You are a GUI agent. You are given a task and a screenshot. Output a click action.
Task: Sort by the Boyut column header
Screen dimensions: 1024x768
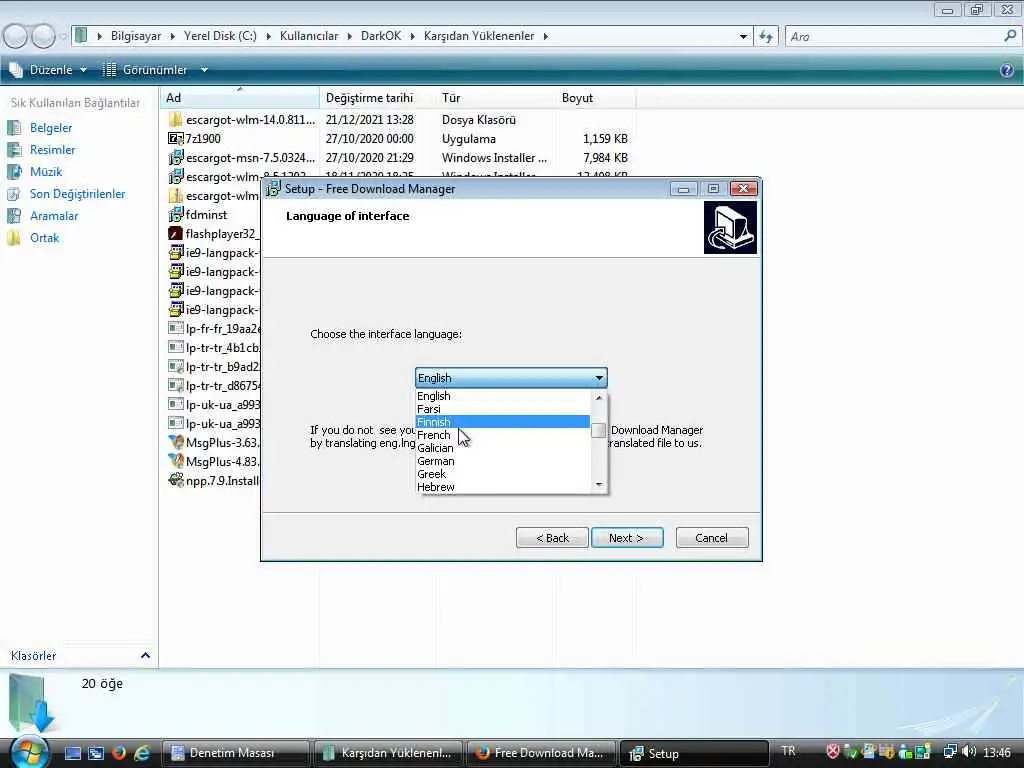(x=595, y=98)
